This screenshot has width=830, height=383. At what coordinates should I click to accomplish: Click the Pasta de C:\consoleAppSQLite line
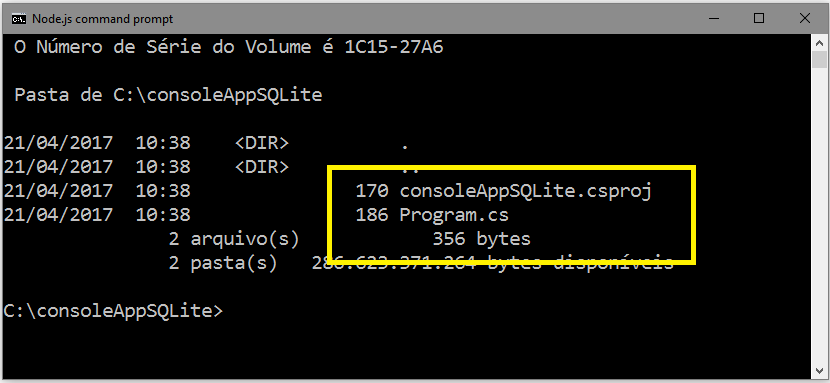tap(168, 95)
